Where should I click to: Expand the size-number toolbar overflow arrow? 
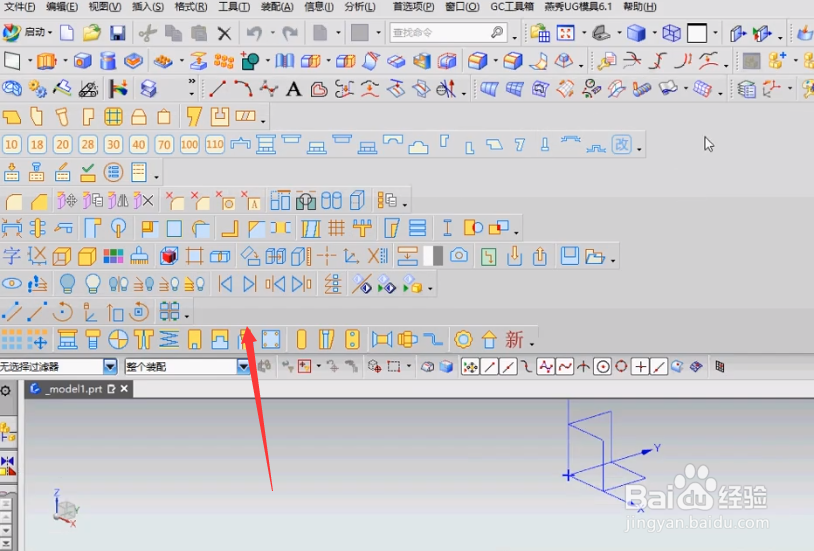639,150
